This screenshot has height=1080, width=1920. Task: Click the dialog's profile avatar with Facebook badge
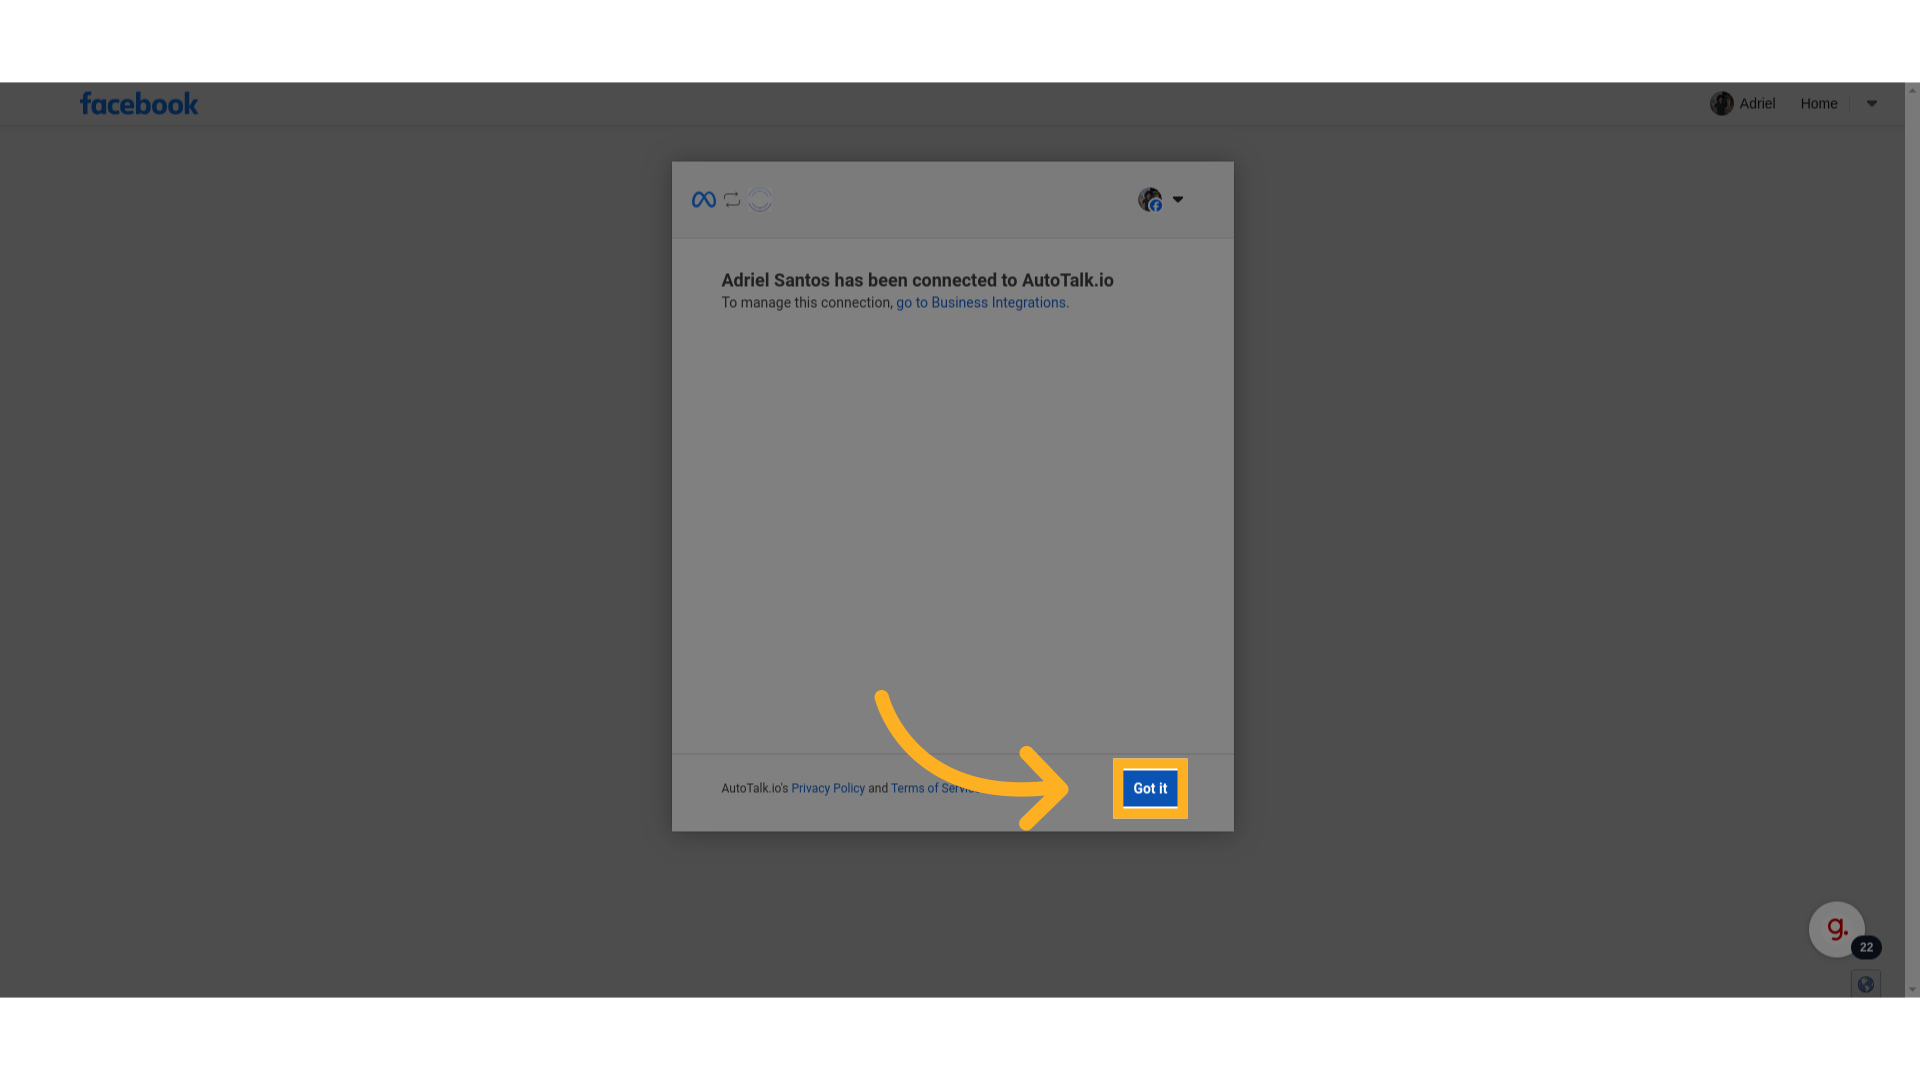coord(1150,200)
